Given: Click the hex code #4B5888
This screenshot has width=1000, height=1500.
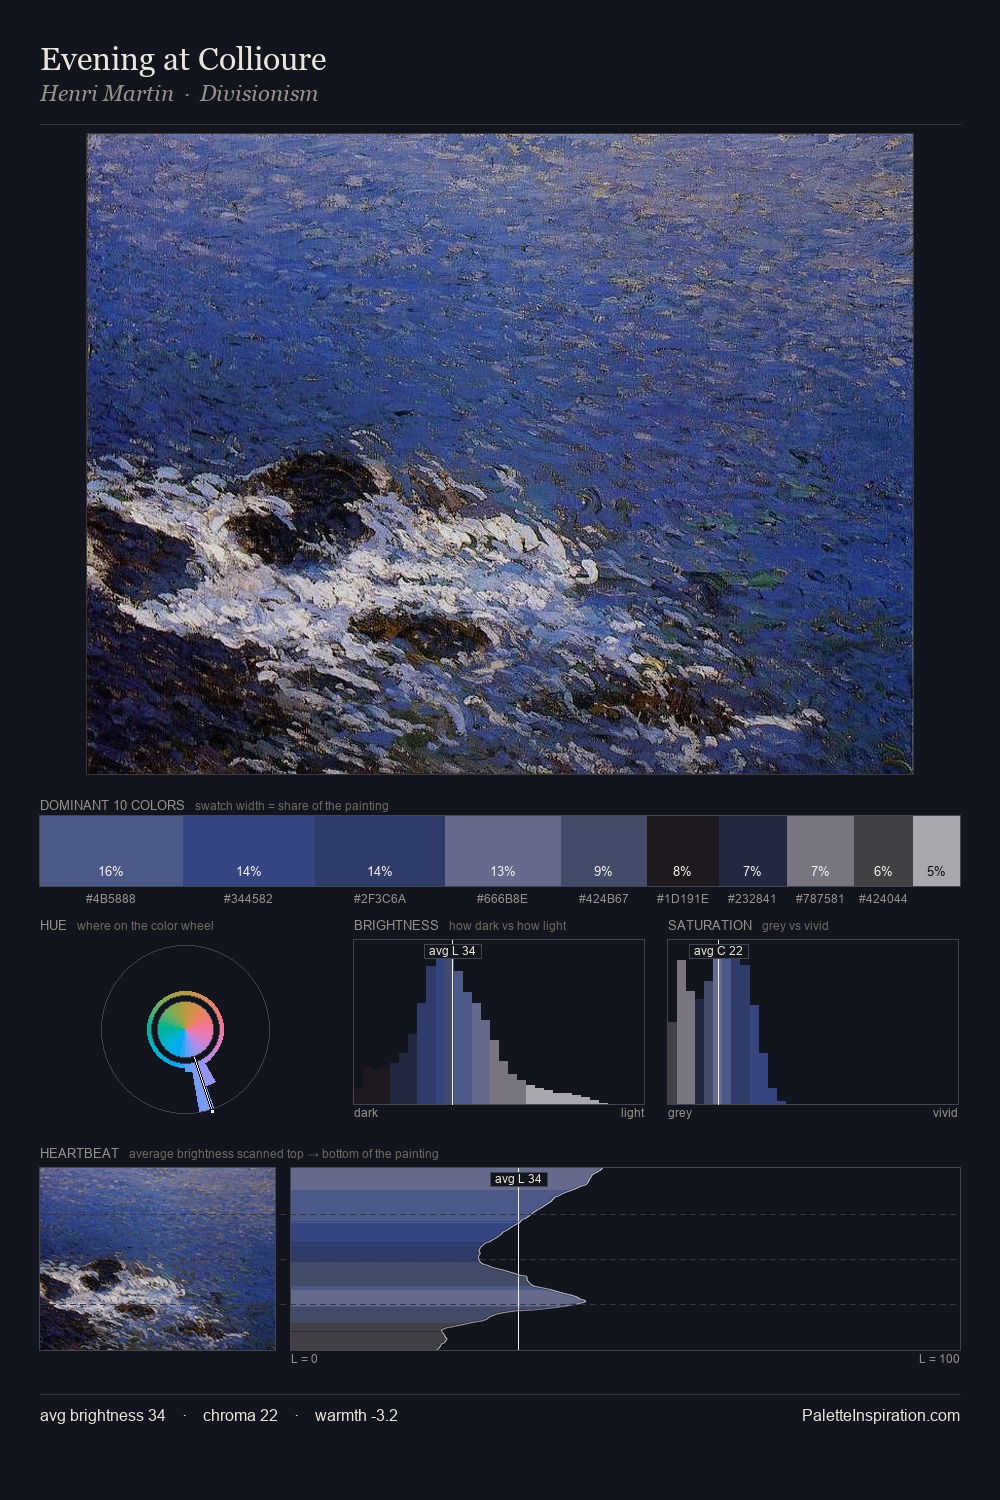Looking at the screenshot, I should coord(111,899).
